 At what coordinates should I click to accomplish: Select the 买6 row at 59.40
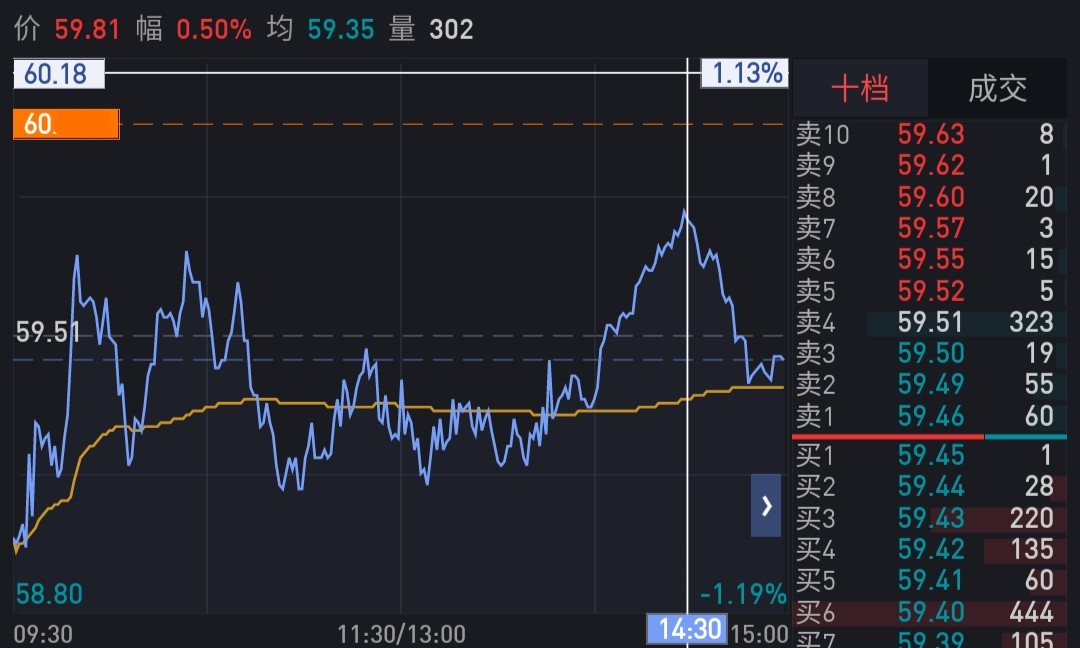[928, 612]
